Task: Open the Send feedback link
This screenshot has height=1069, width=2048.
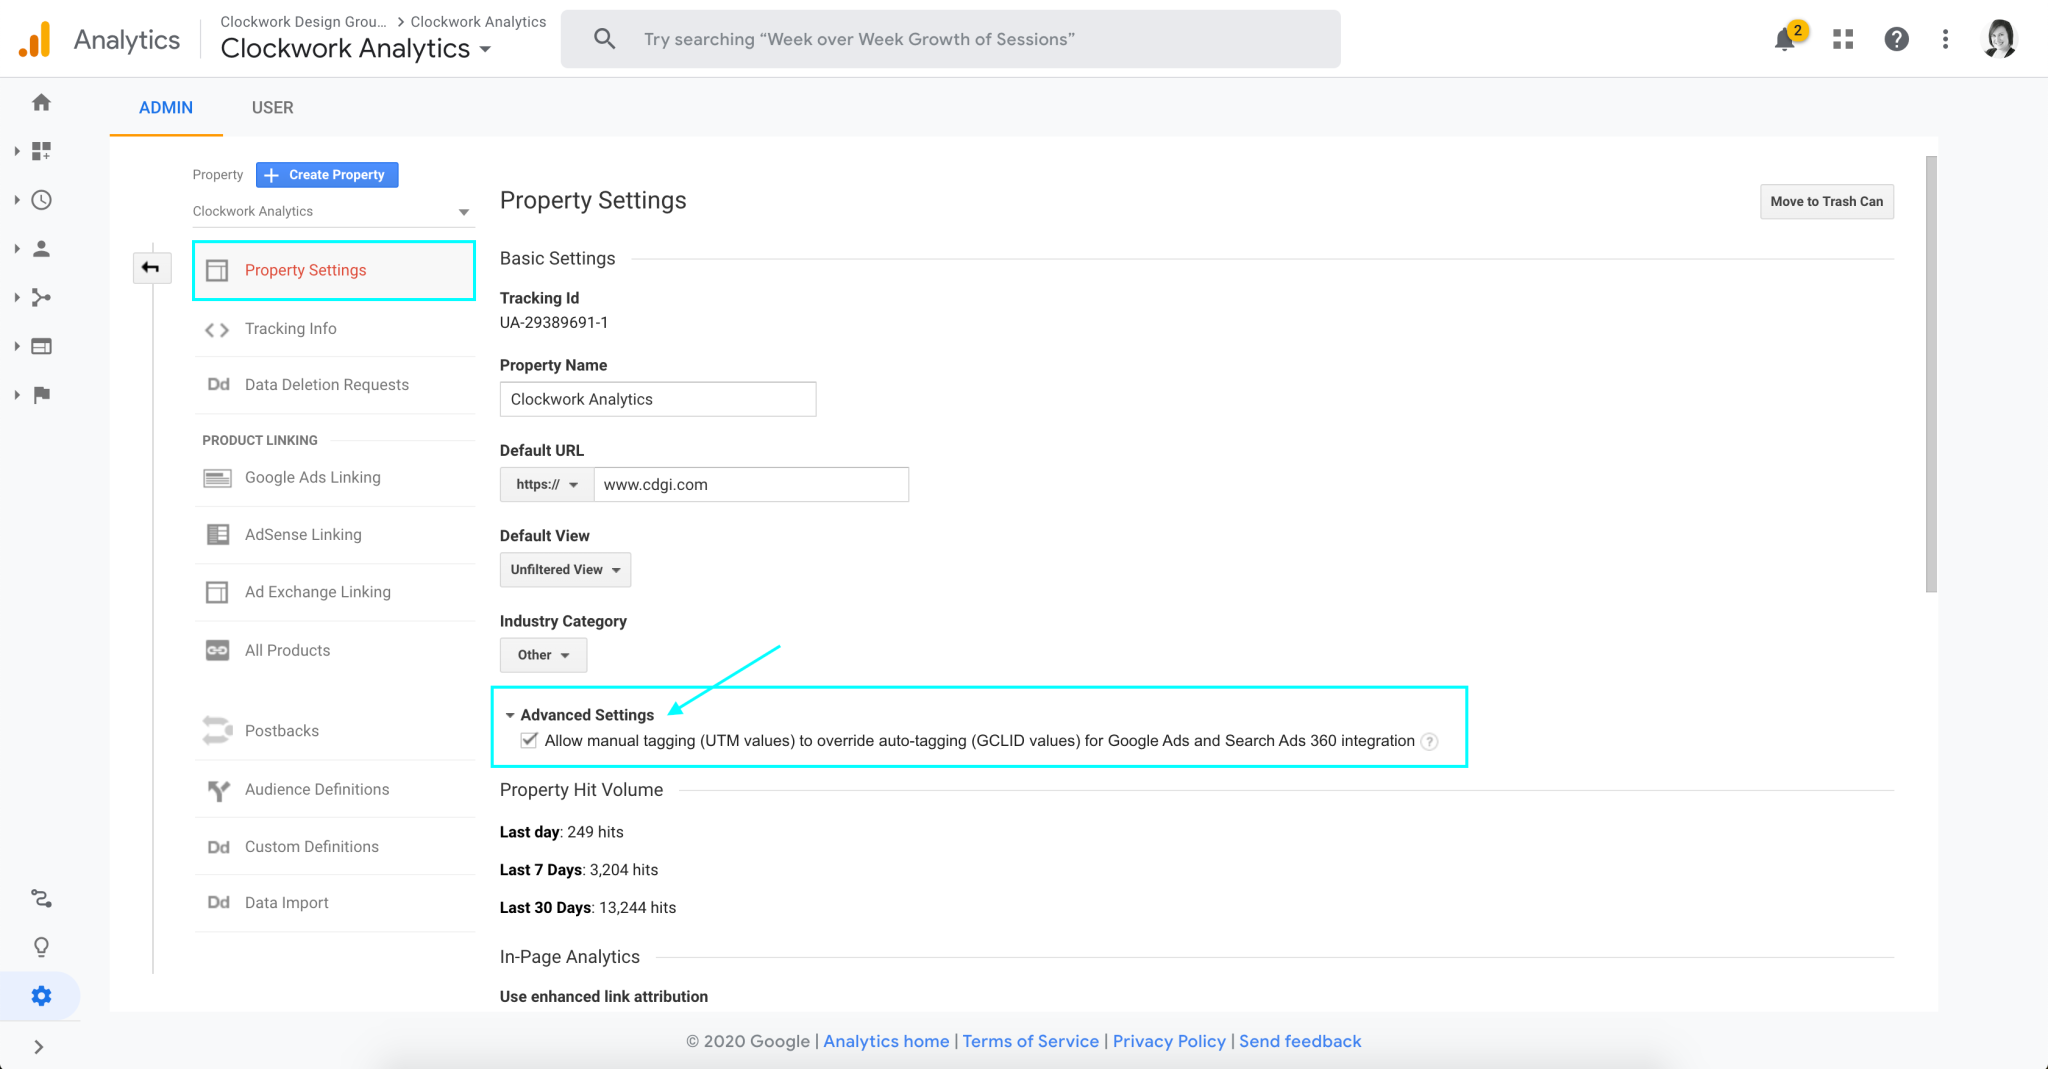Action: 1300,1041
